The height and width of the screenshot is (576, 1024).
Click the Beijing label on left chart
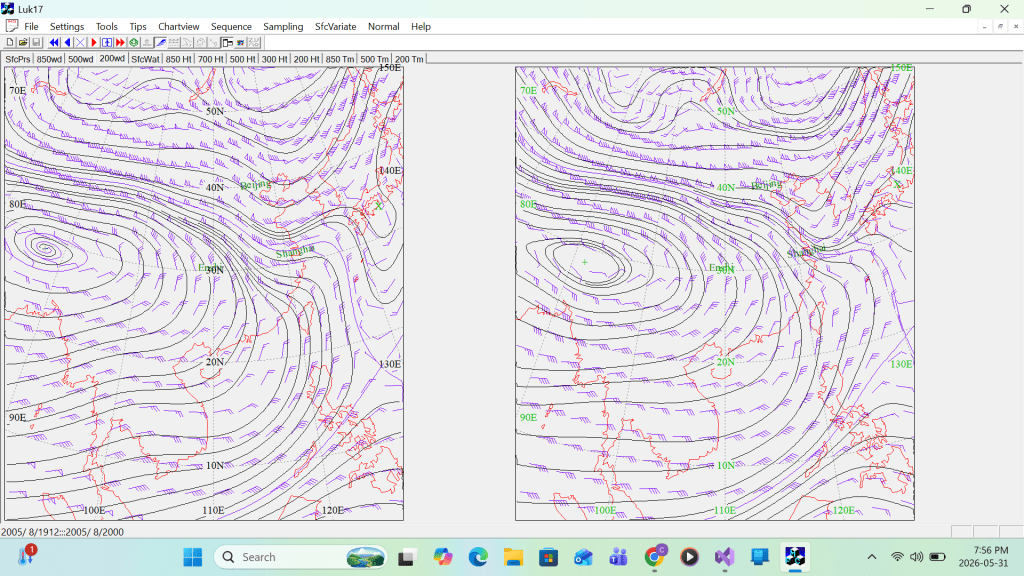(255, 185)
